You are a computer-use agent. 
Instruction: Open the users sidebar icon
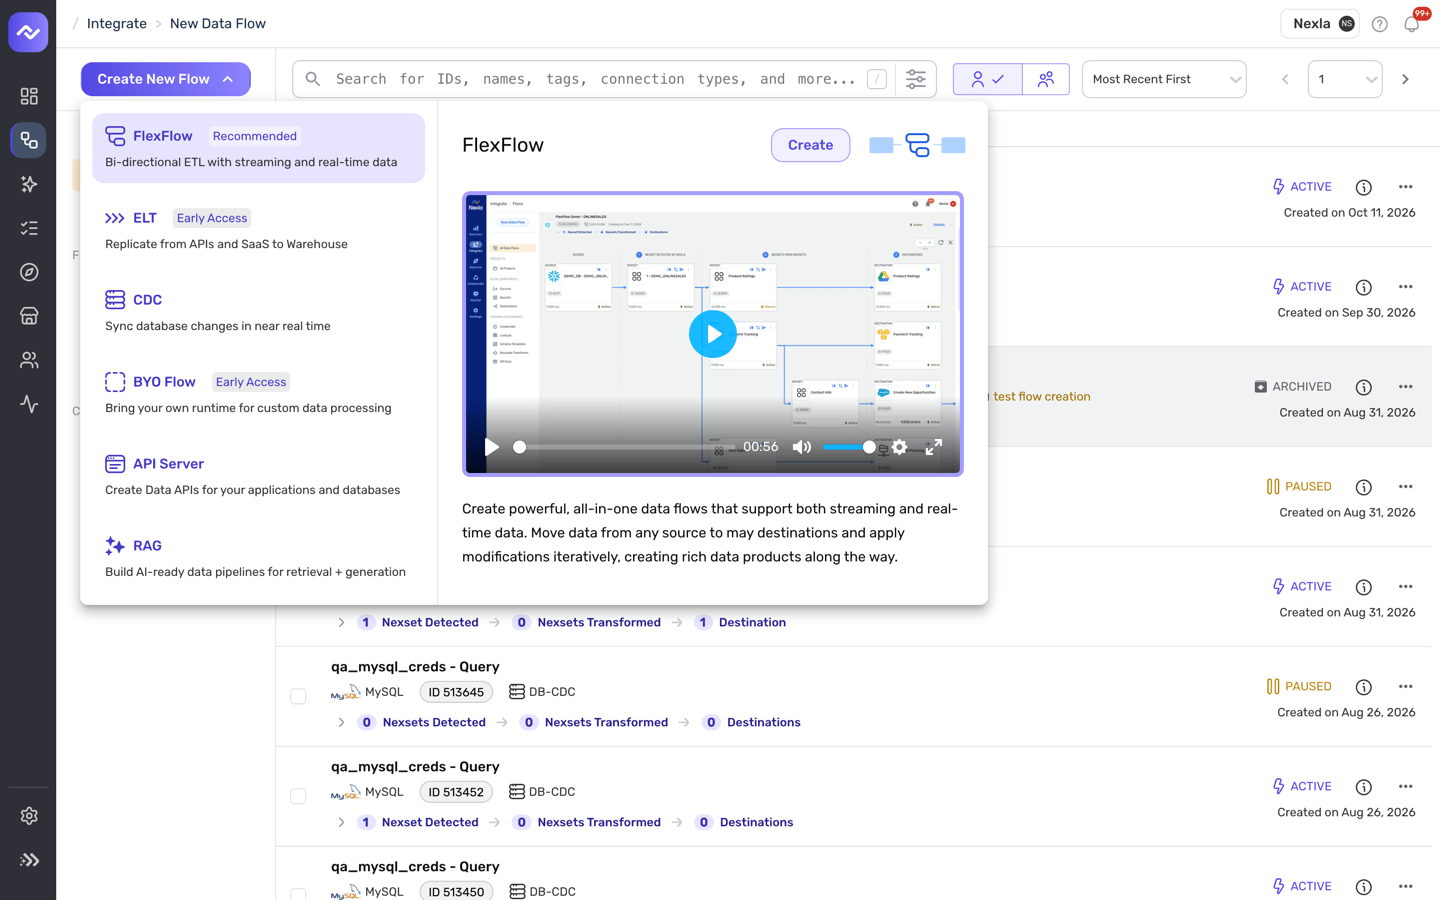pyautogui.click(x=29, y=360)
